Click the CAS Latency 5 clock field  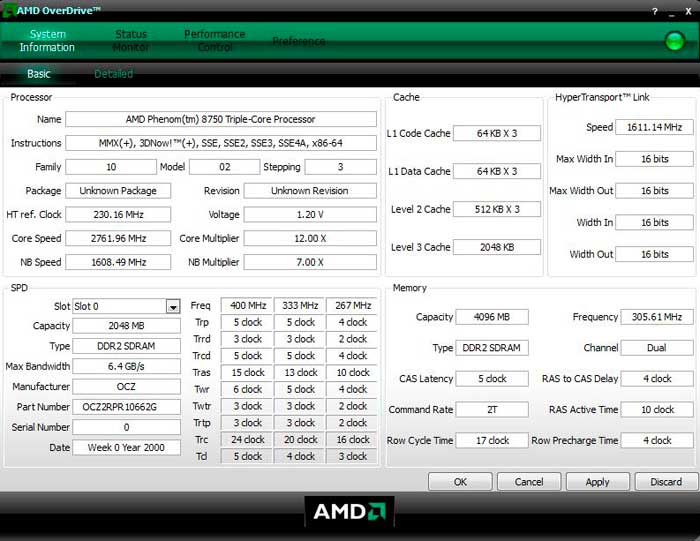tap(492, 379)
